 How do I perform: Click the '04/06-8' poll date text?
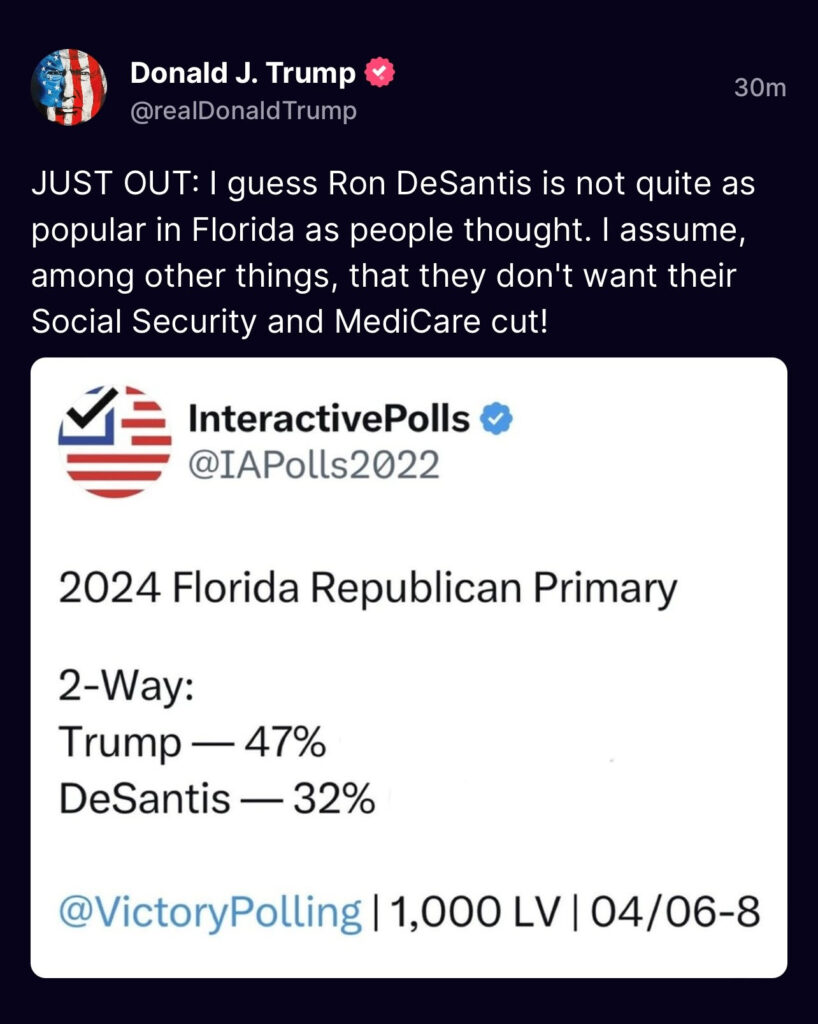[676, 912]
